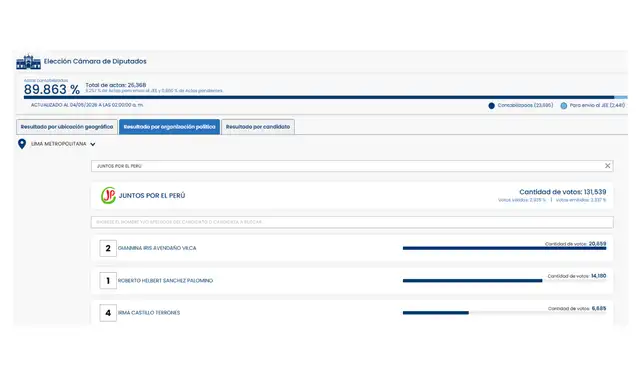Open the Resultado por ubicación geográfica tab
Screen dimensions: 640x376
click(67, 127)
